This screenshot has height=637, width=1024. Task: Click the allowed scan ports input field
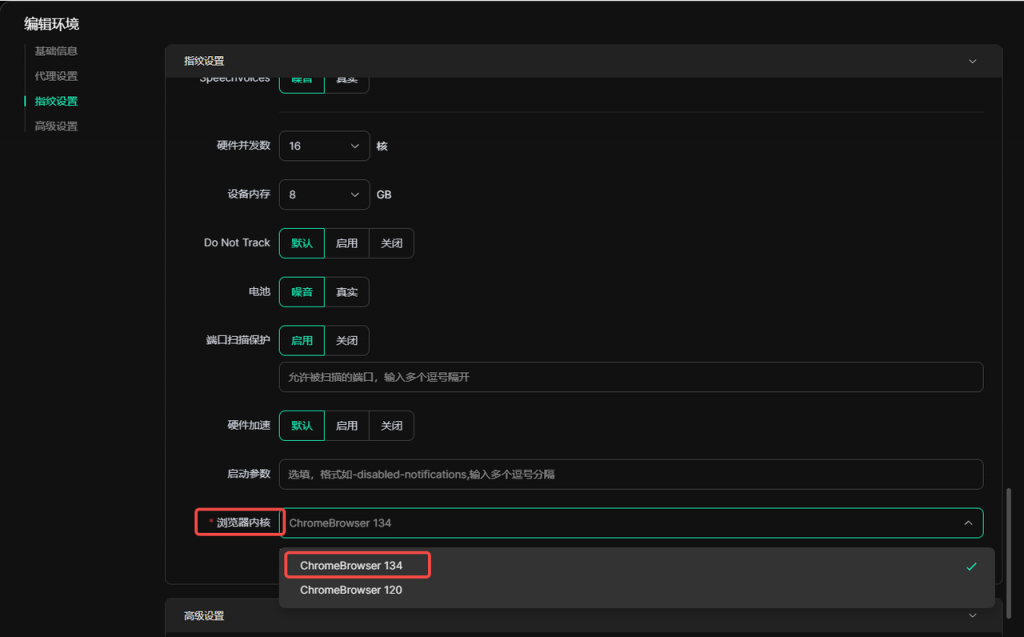630,377
